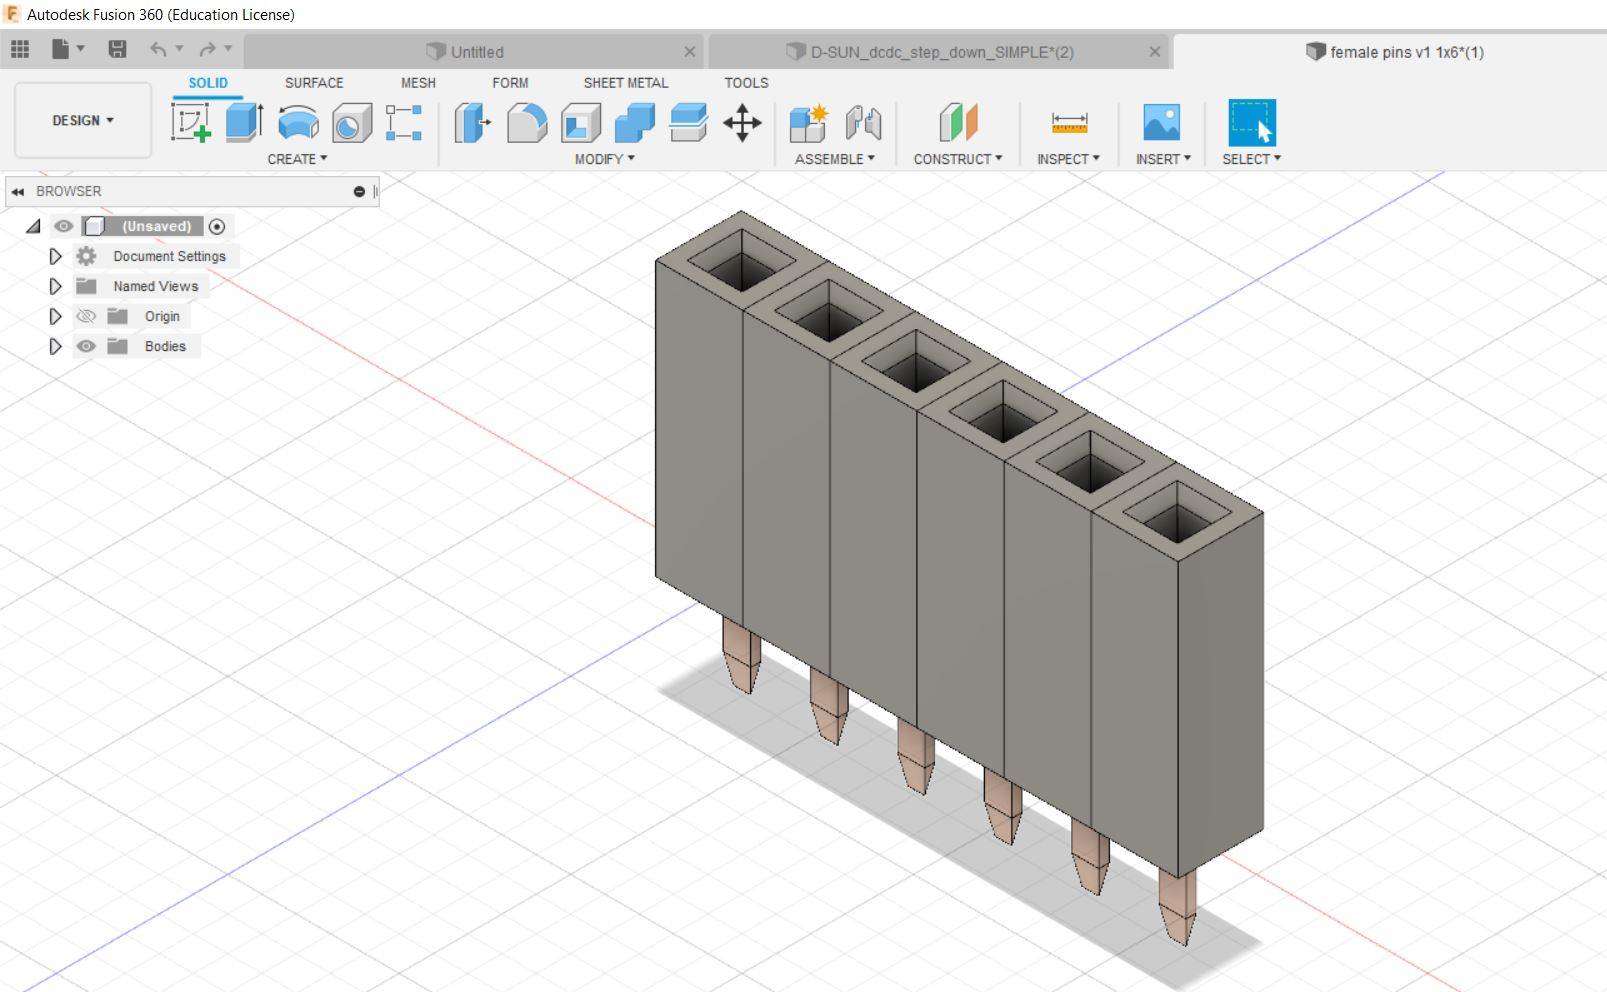The image size is (1607, 992).
Task: Select the Document Settings tree item
Action: click(169, 256)
